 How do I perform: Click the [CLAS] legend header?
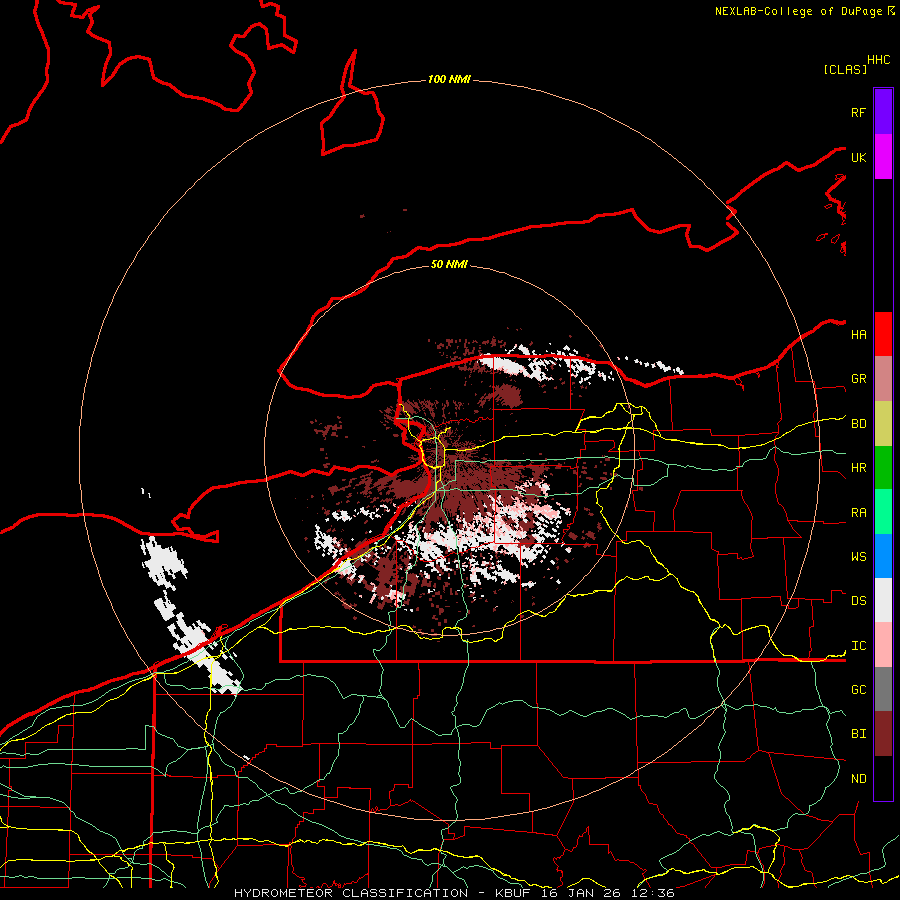coord(845,69)
